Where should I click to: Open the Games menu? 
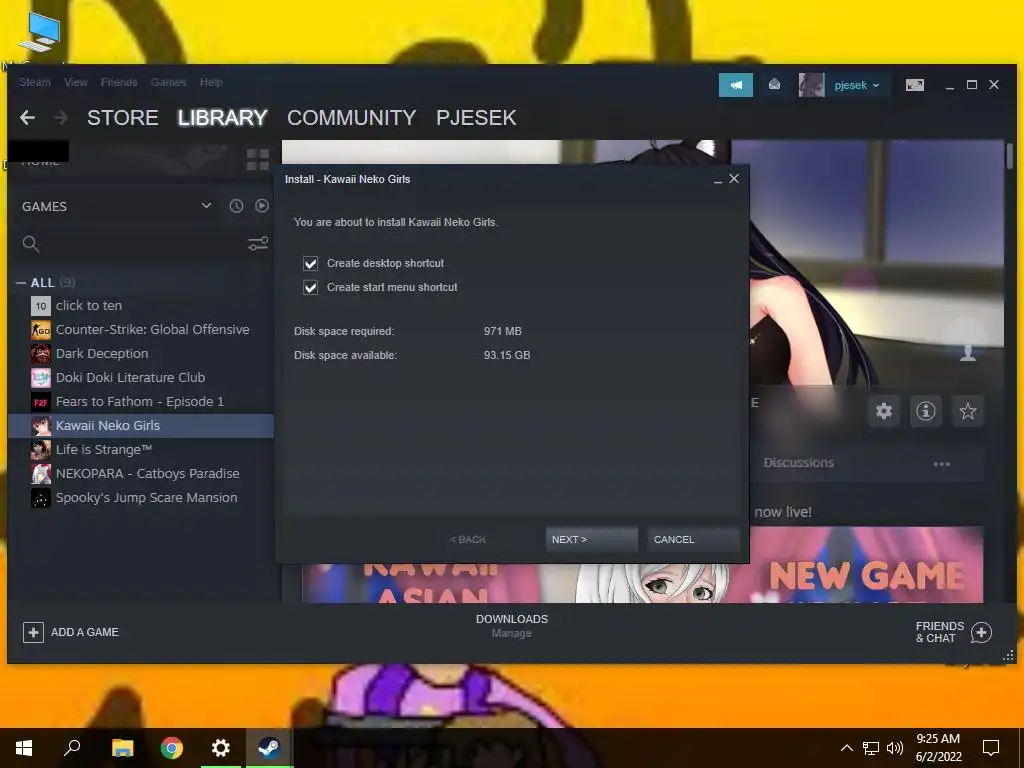[x=168, y=82]
